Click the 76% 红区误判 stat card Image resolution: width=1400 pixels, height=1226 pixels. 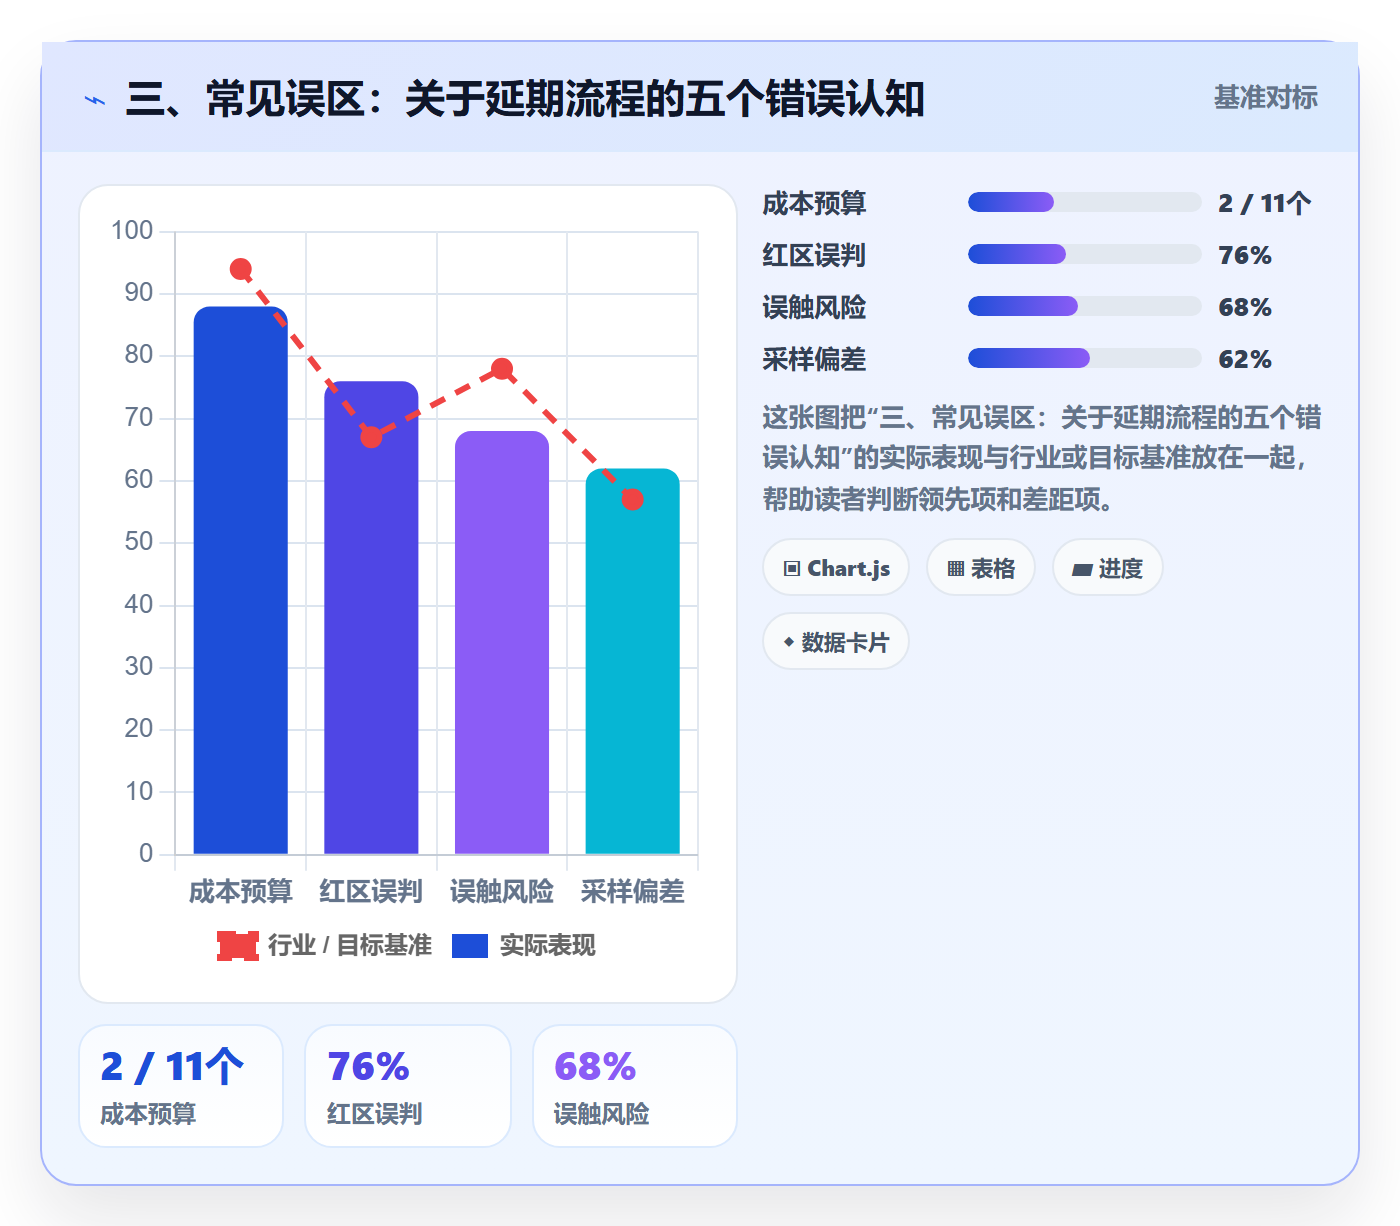click(408, 1086)
